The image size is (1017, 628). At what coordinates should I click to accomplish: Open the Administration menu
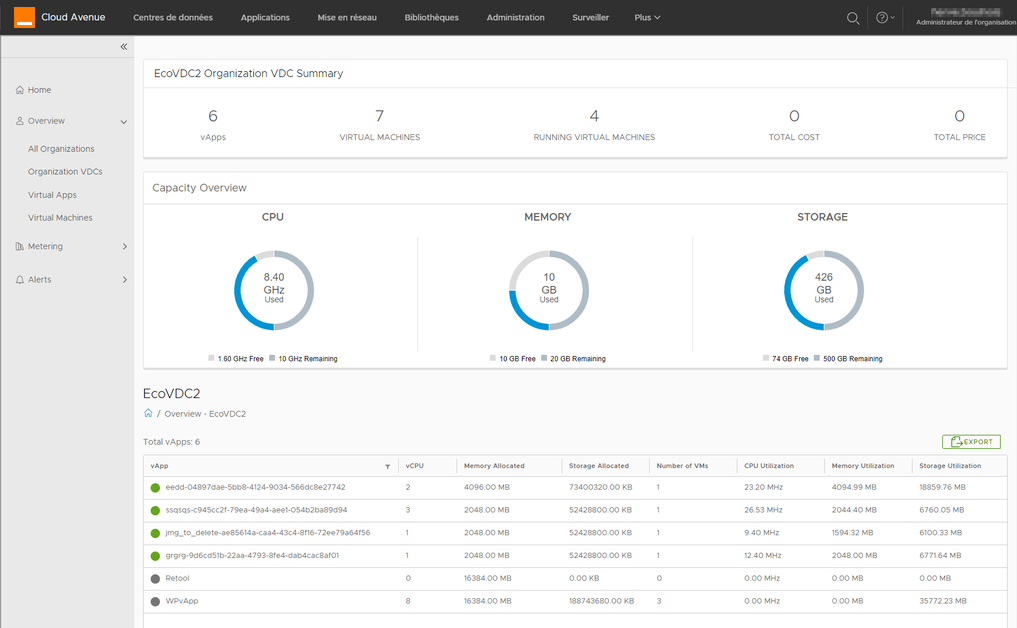point(516,18)
